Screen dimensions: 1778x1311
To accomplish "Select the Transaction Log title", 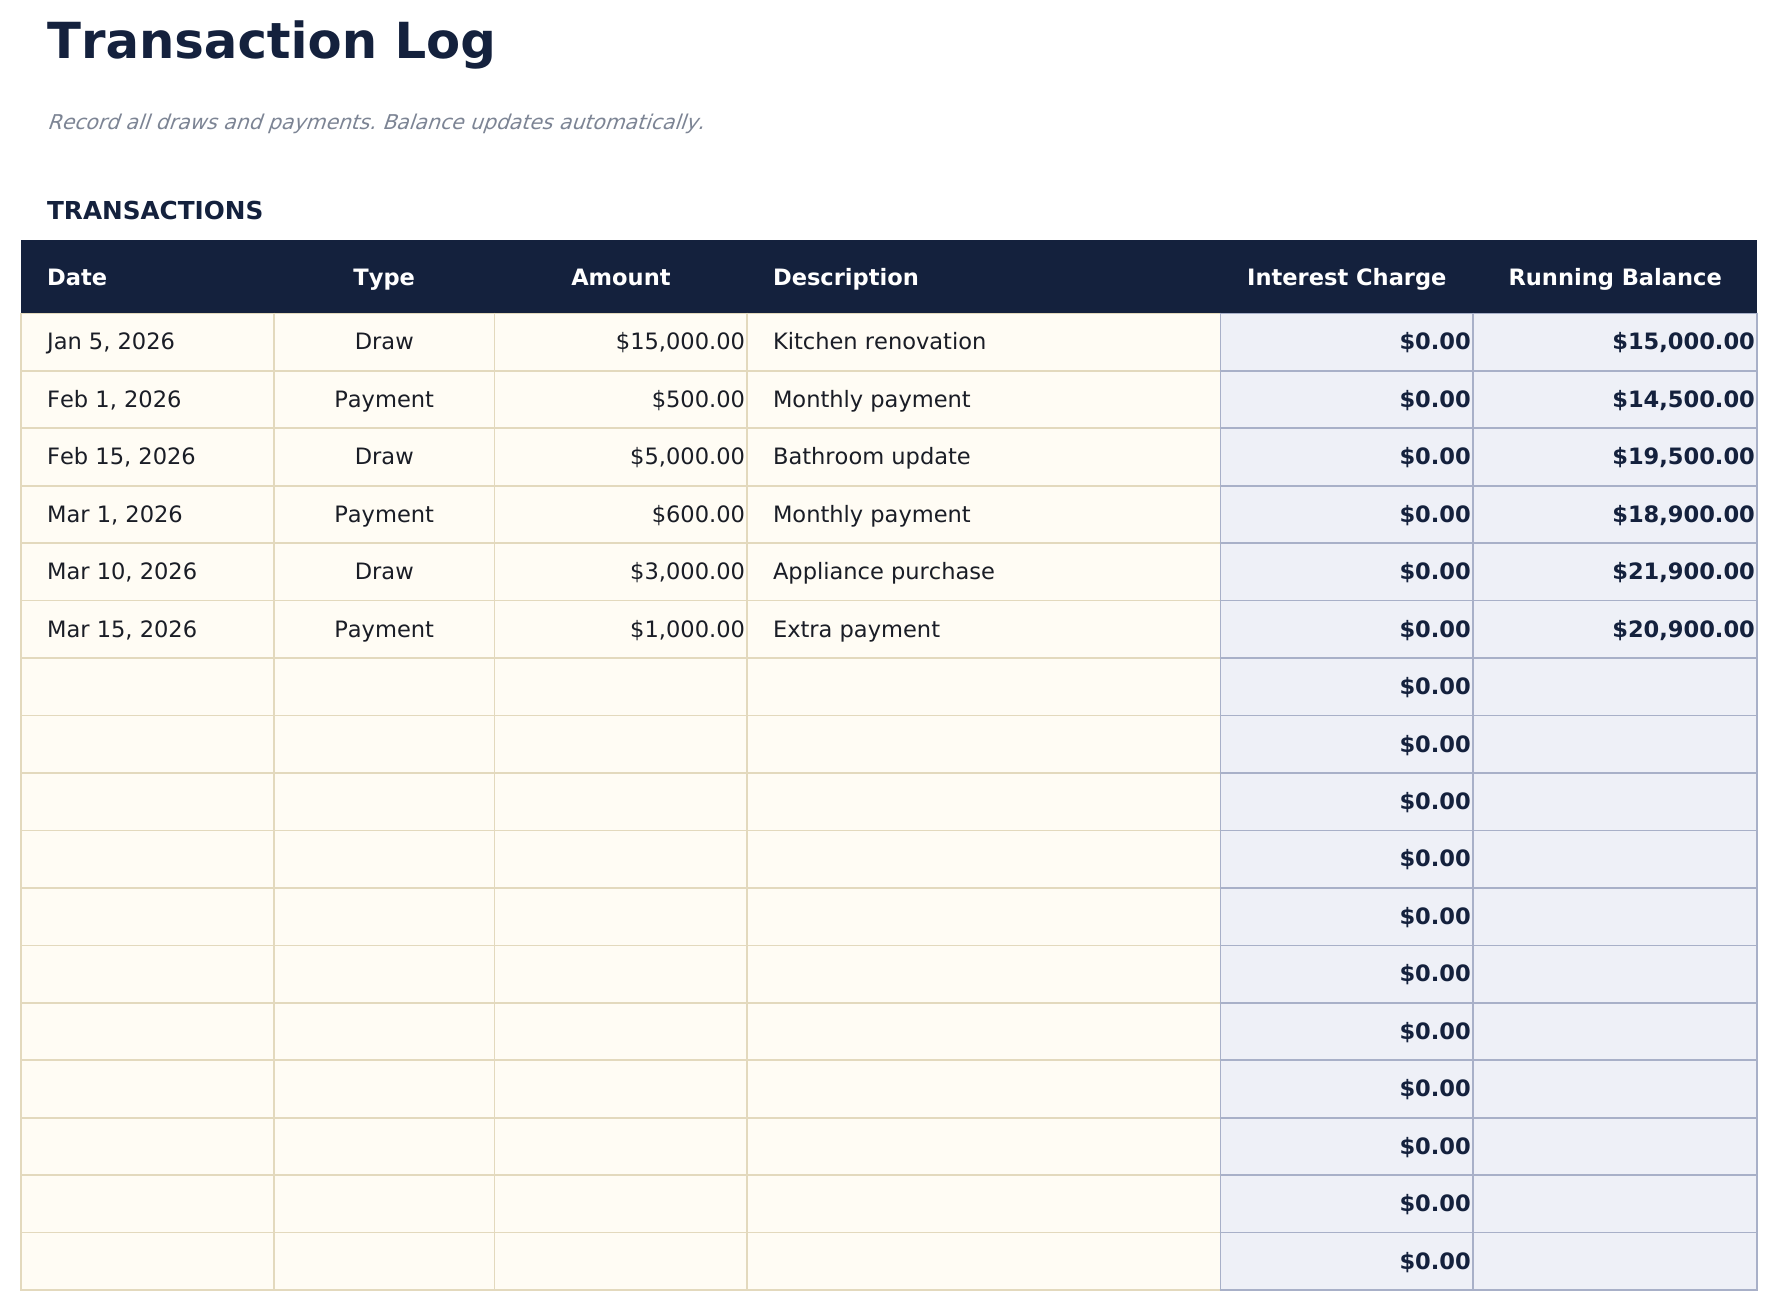I will coord(271,40).
